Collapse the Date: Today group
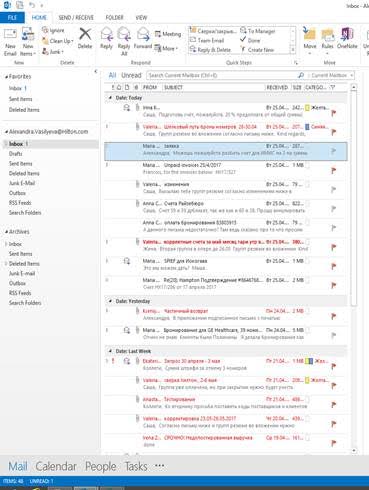 click(110, 98)
